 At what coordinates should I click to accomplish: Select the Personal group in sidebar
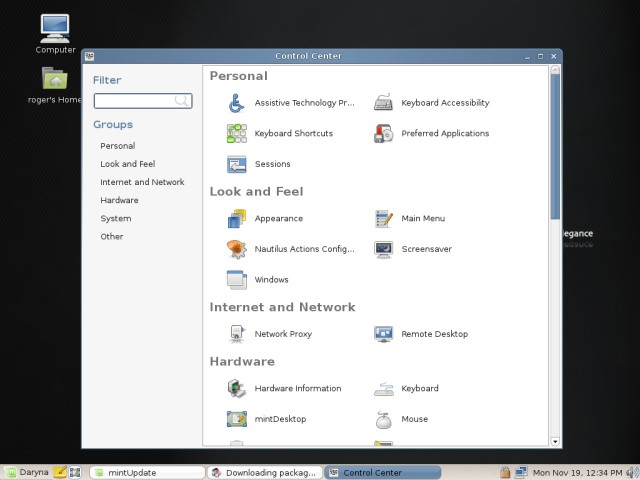click(x=118, y=146)
